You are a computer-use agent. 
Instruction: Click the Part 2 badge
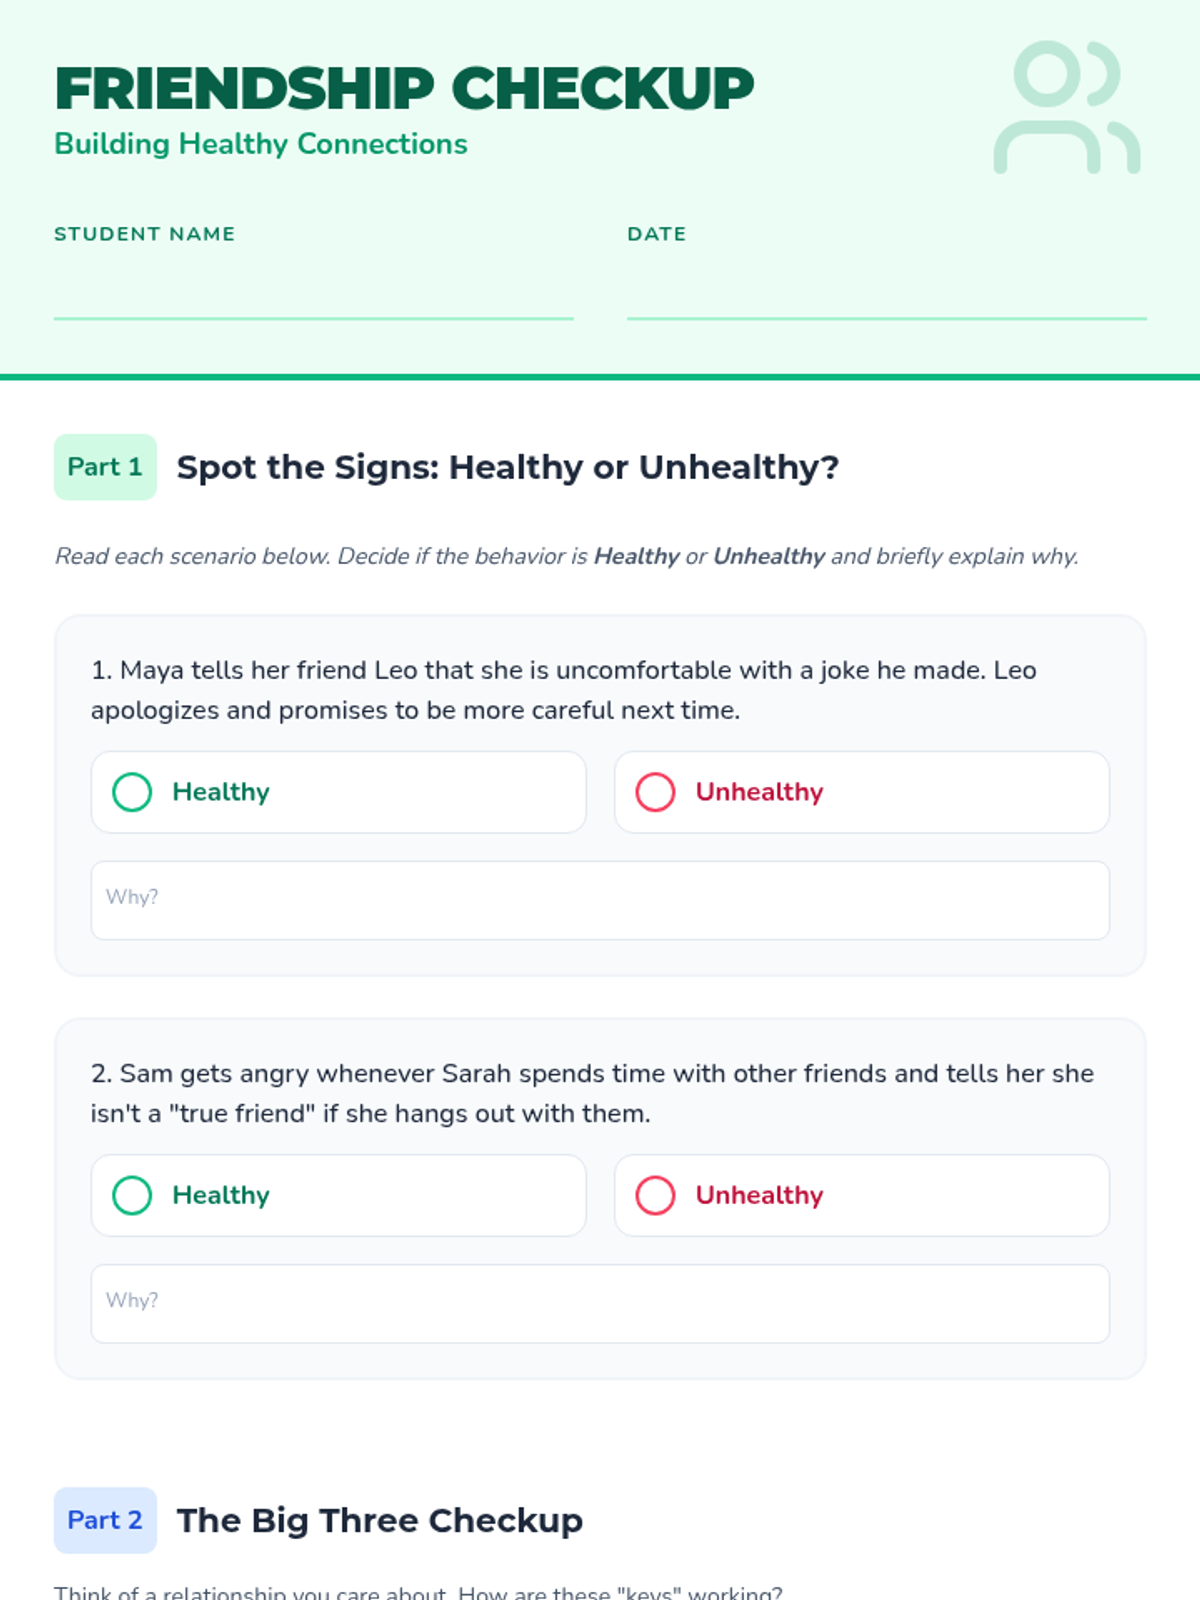click(x=105, y=1520)
